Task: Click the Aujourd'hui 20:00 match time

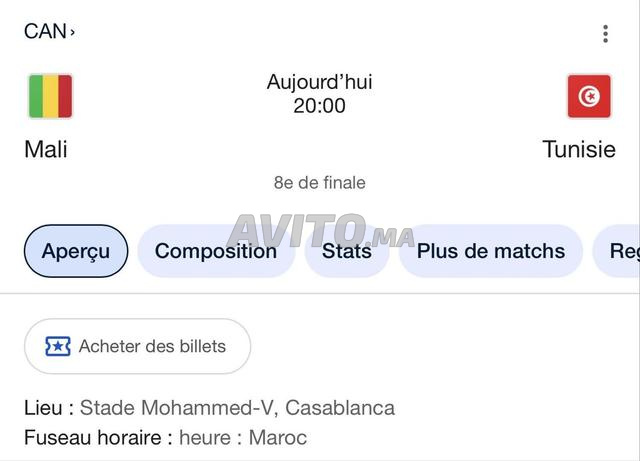Action: pos(319,94)
